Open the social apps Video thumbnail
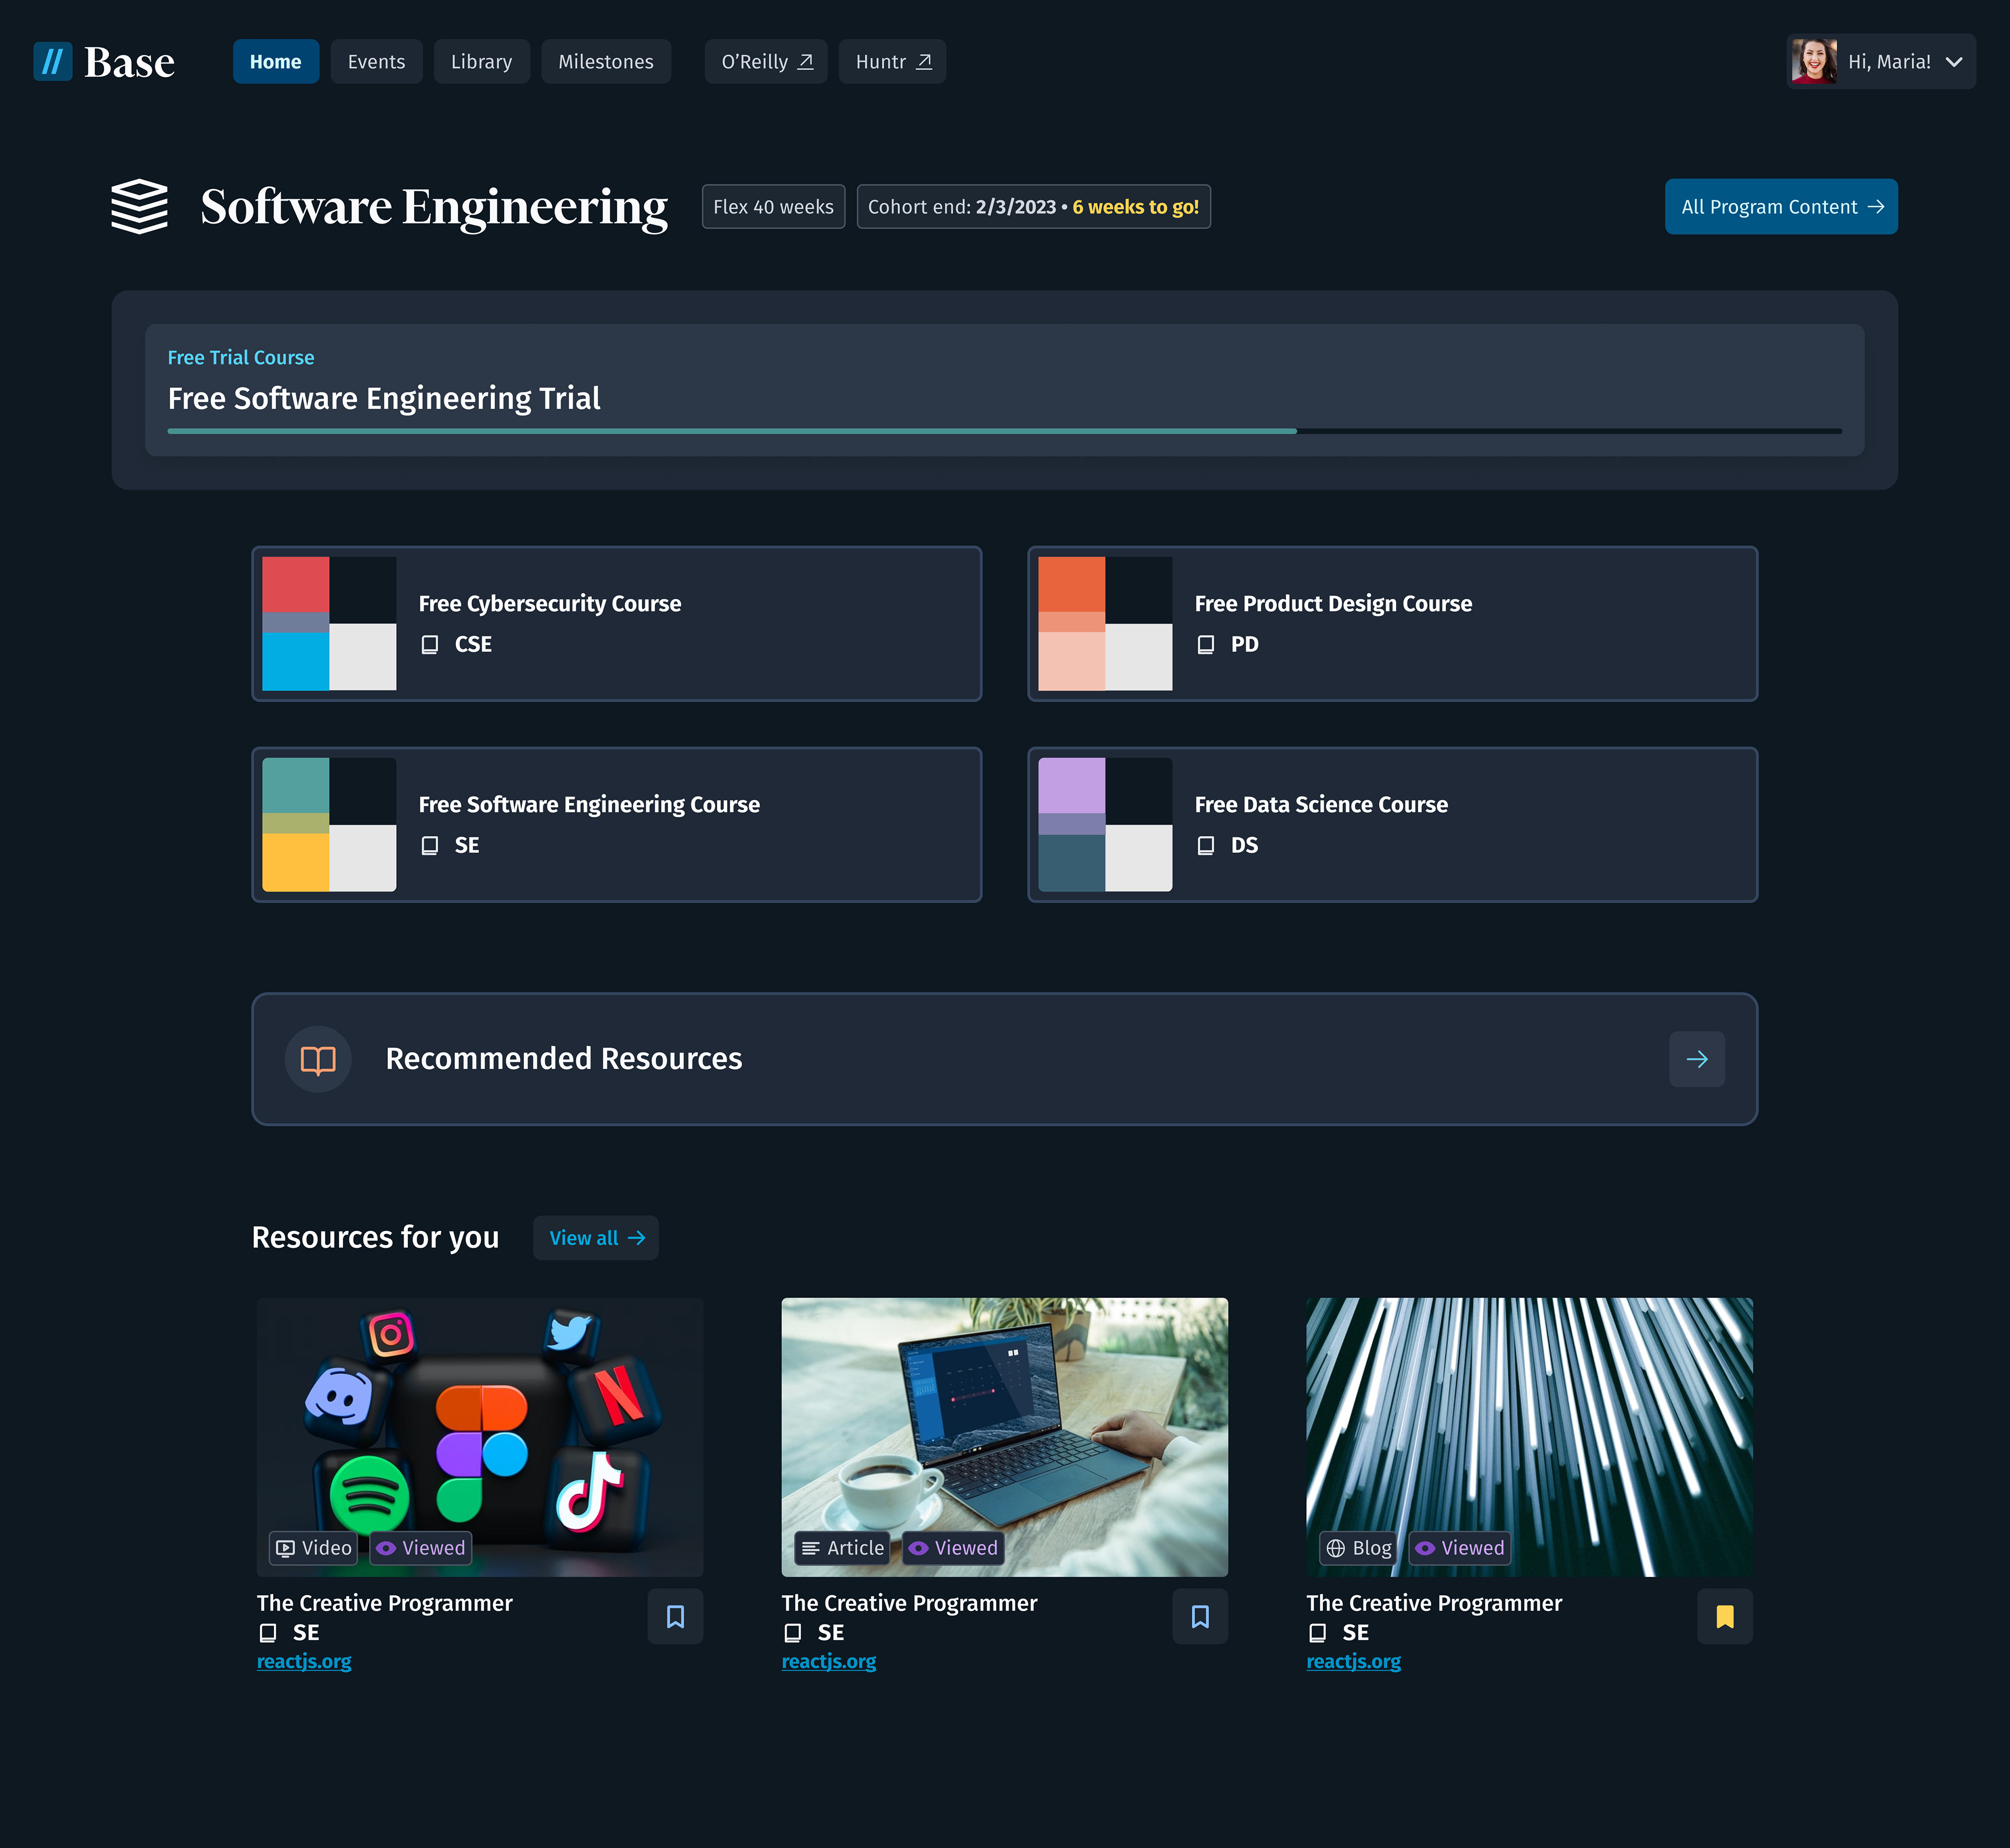This screenshot has width=2010, height=1848. coord(480,1437)
